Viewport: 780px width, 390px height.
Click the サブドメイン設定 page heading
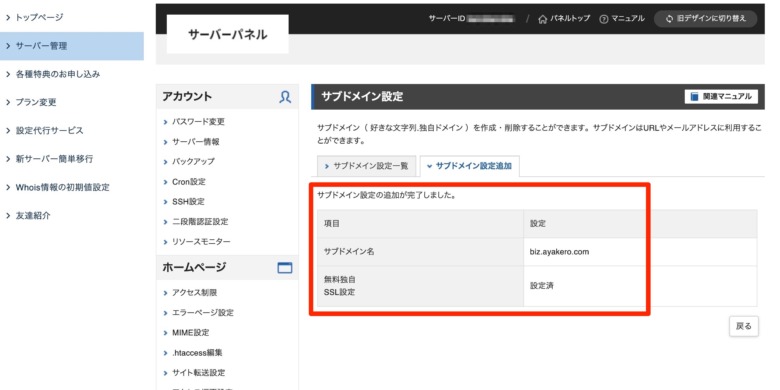click(362, 97)
